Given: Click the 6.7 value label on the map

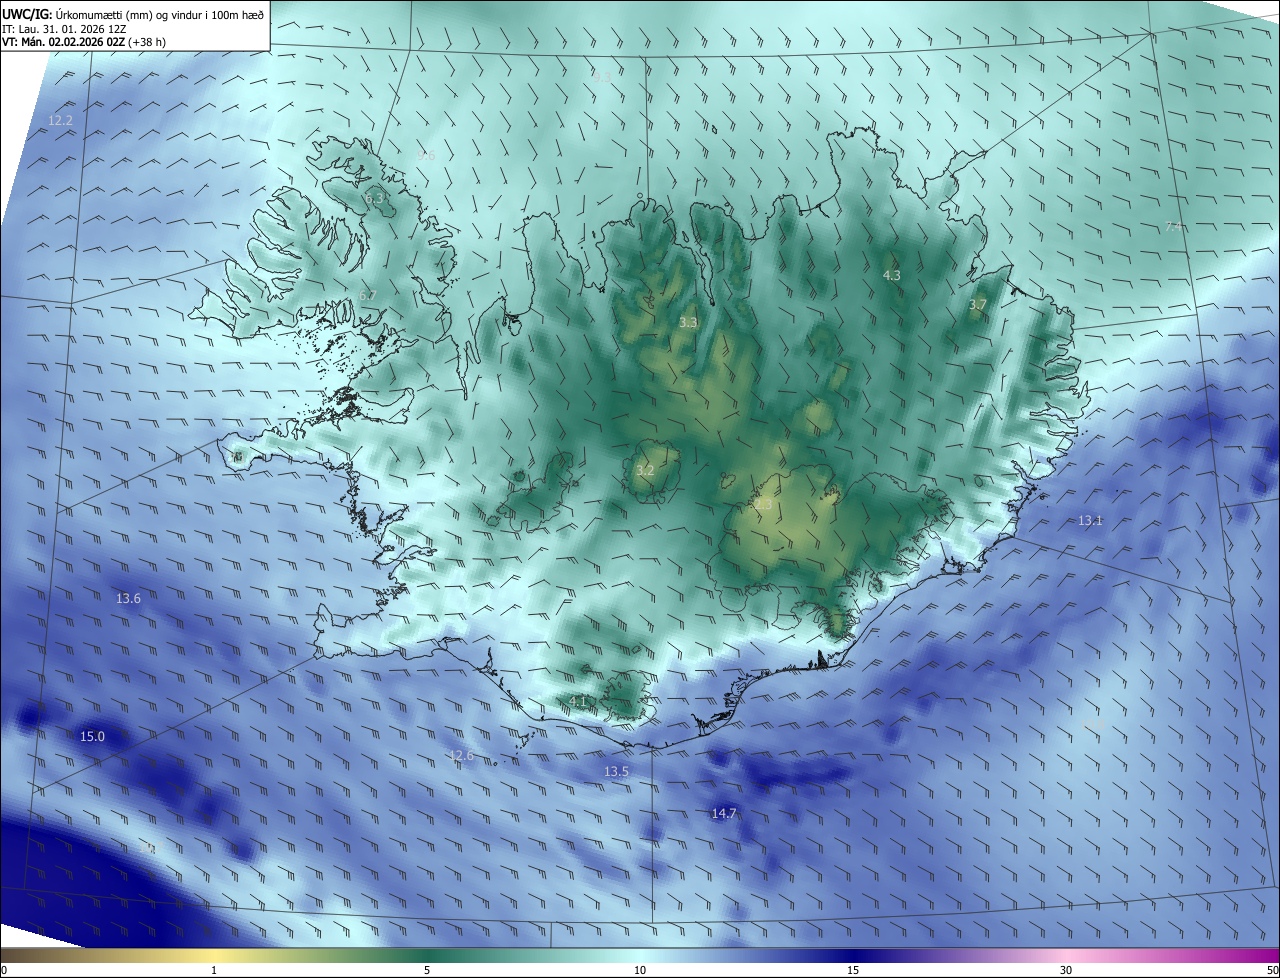Looking at the screenshot, I should [367, 296].
